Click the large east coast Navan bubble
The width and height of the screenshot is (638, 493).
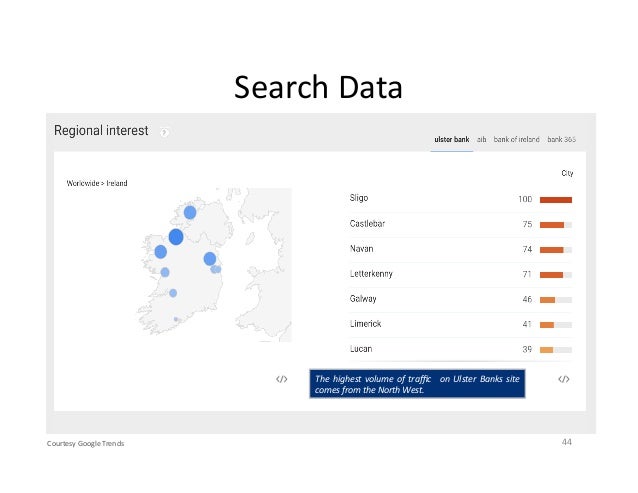210,259
